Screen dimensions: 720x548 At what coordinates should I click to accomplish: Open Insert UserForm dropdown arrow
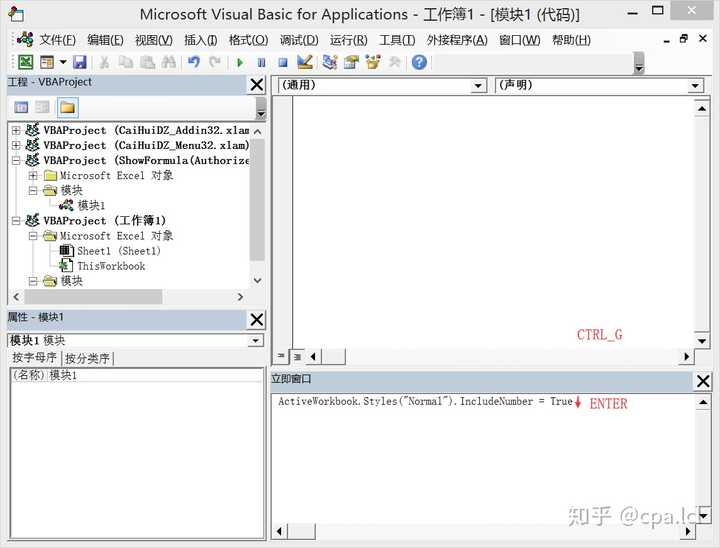63,62
